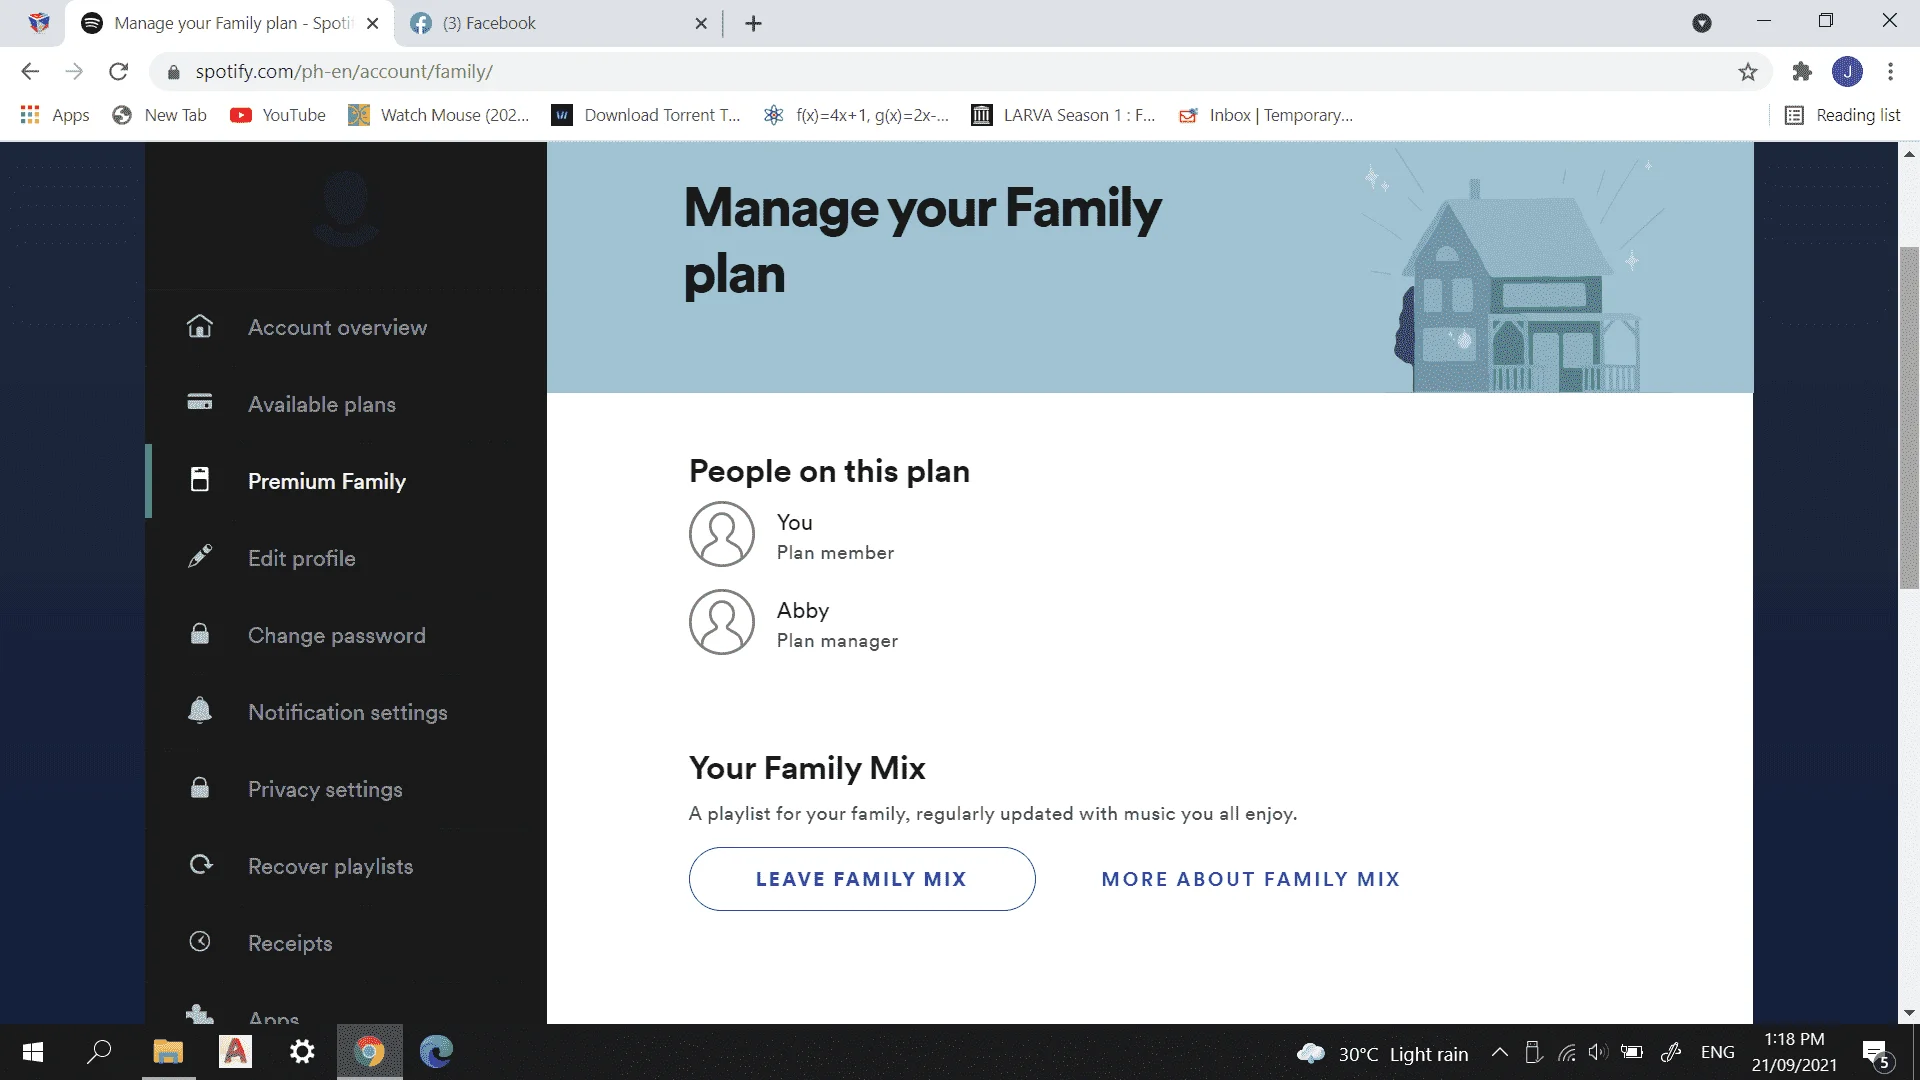Open the New Tab bookmark
The width and height of the screenshot is (1920, 1080).
coord(160,115)
